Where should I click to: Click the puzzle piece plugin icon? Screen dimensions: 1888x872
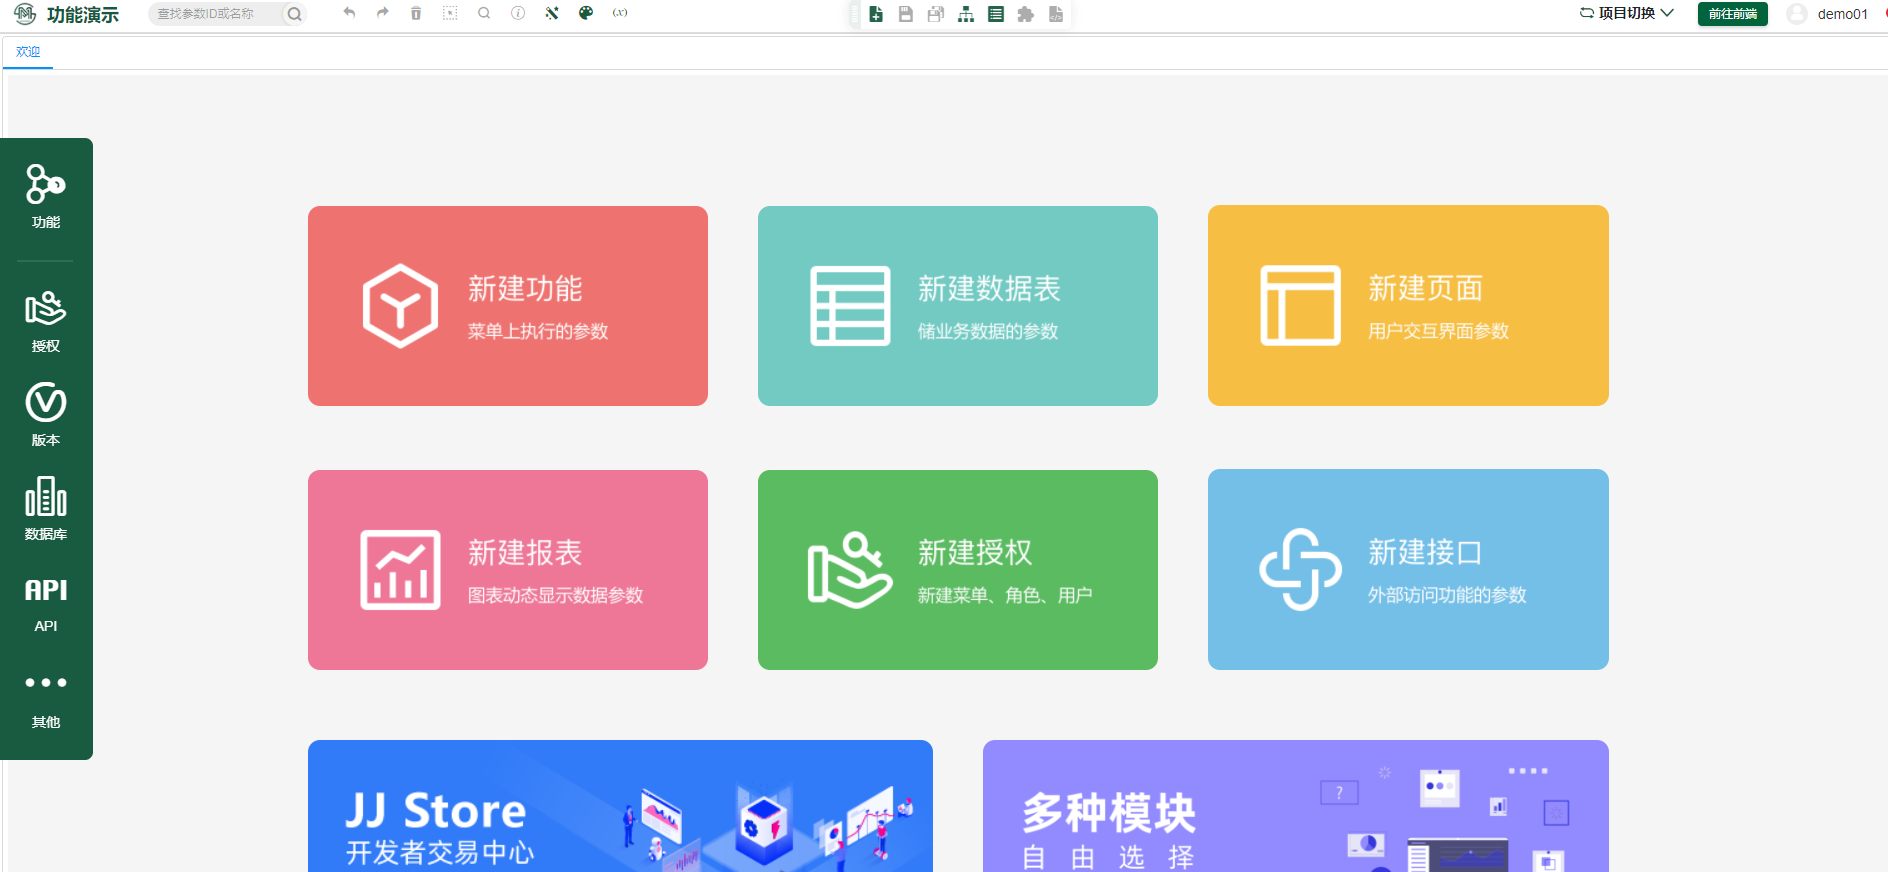(1026, 14)
